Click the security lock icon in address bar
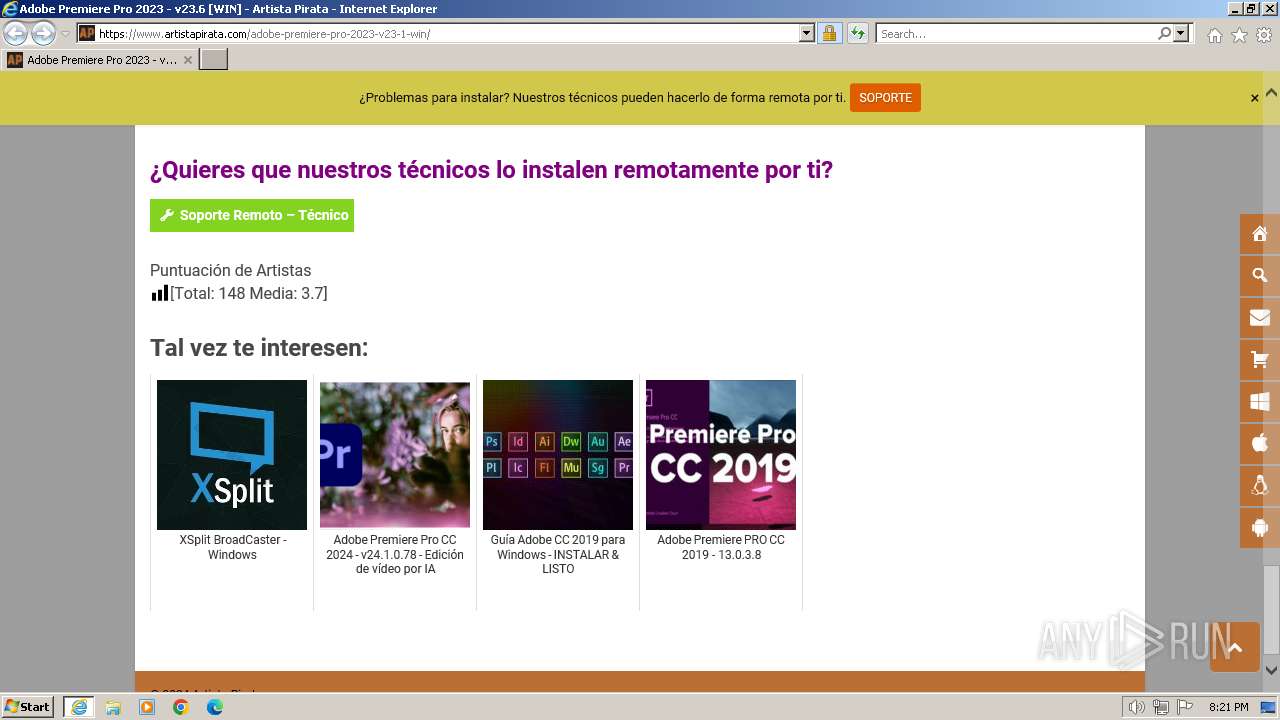Image resolution: width=1280 pixels, height=720 pixels. (x=829, y=34)
